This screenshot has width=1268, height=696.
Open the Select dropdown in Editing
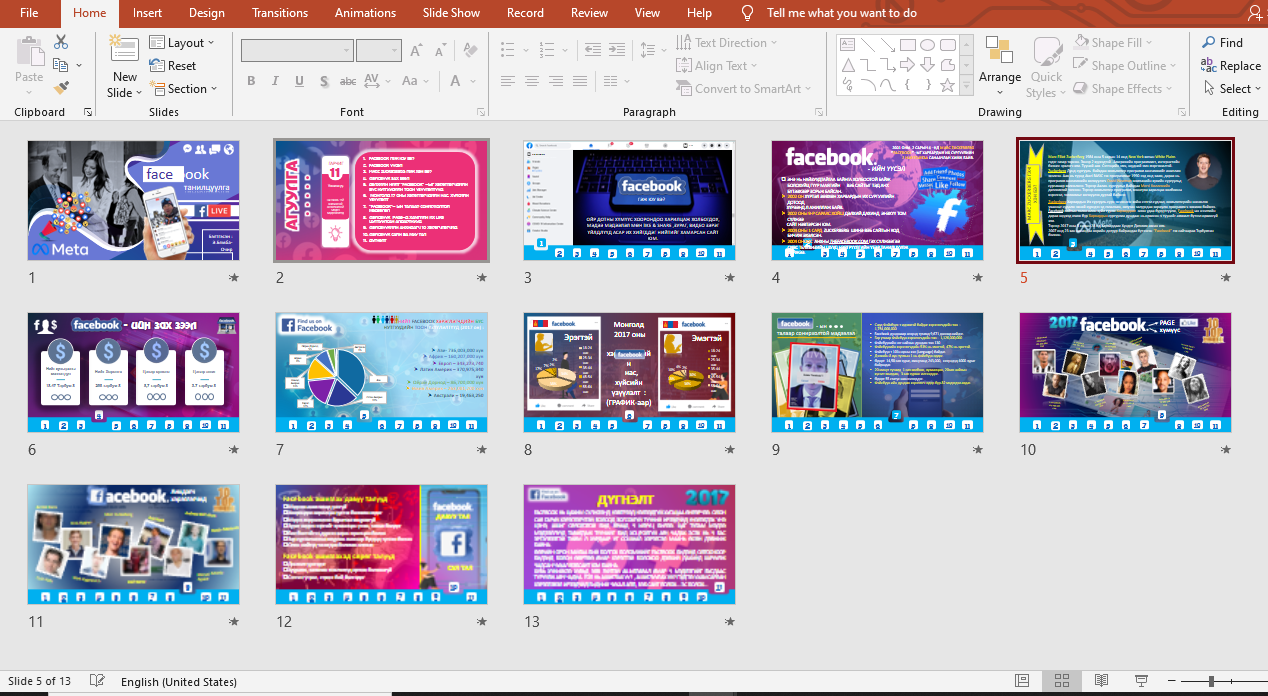[x=1232, y=89]
